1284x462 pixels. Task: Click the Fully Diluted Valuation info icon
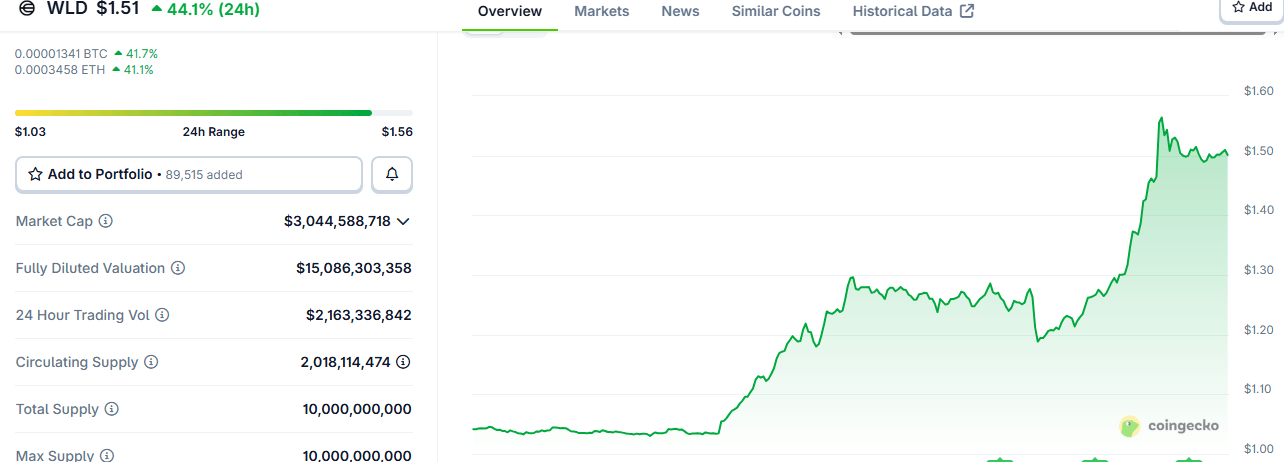(x=178, y=268)
